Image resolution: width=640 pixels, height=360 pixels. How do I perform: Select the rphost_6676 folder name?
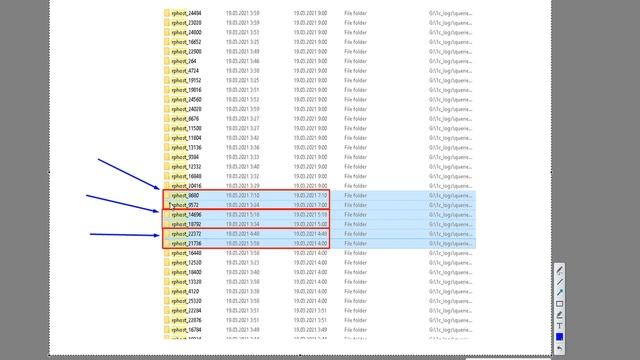pos(185,119)
